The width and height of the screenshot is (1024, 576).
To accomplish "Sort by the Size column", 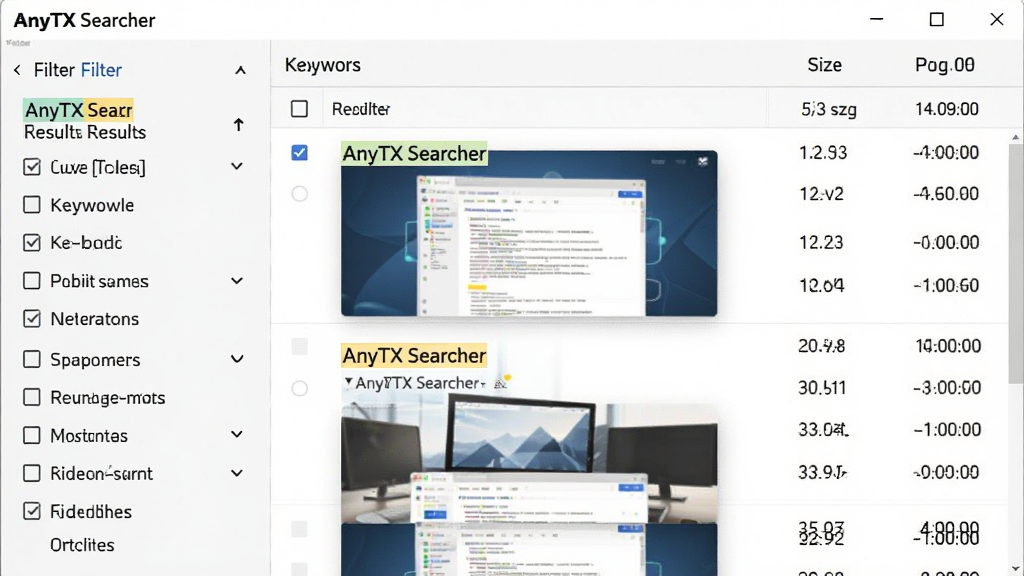I will coord(824,65).
